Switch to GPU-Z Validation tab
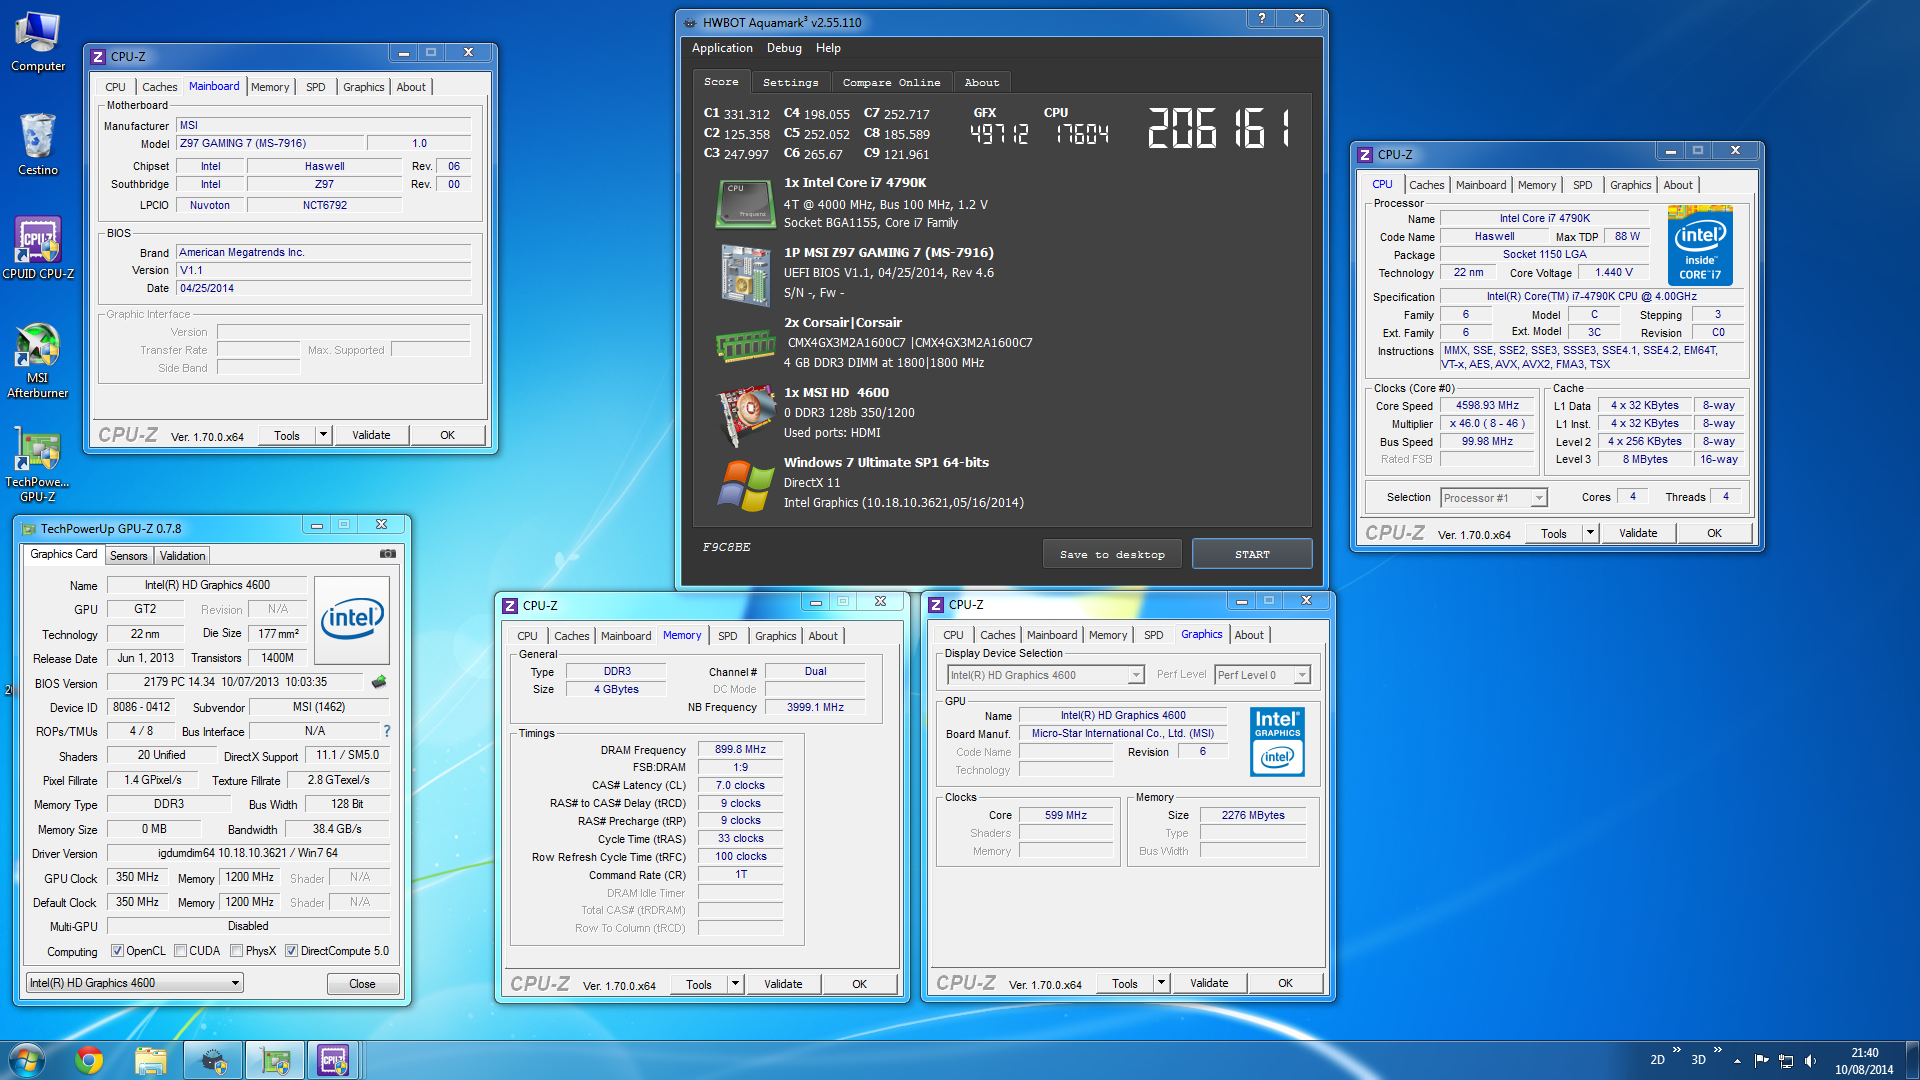This screenshot has height=1080, width=1920. pos(182,556)
